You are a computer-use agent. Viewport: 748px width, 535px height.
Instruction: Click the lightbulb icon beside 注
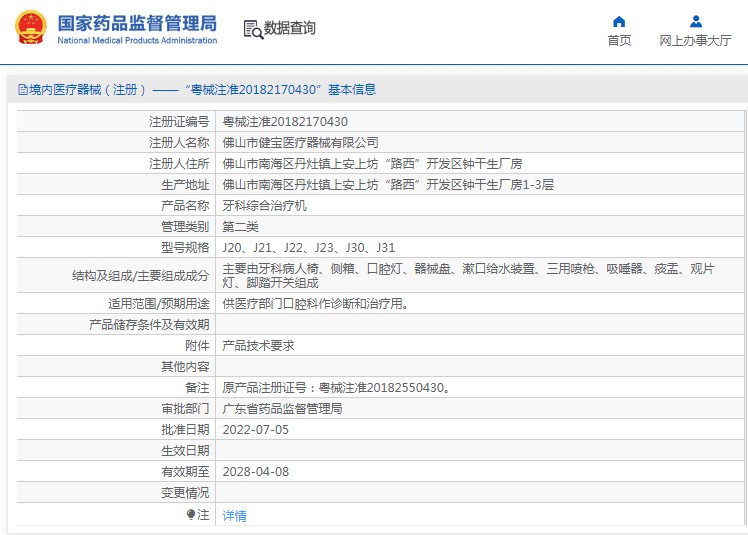coord(191,514)
